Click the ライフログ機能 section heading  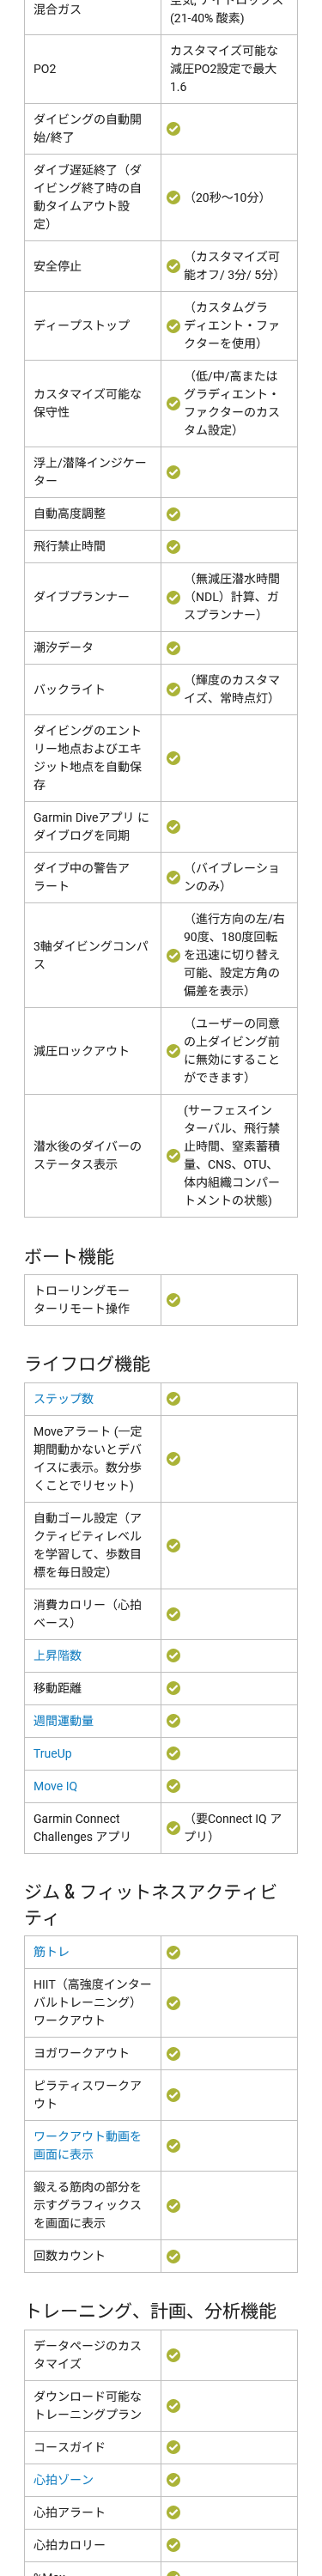(87, 1363)
